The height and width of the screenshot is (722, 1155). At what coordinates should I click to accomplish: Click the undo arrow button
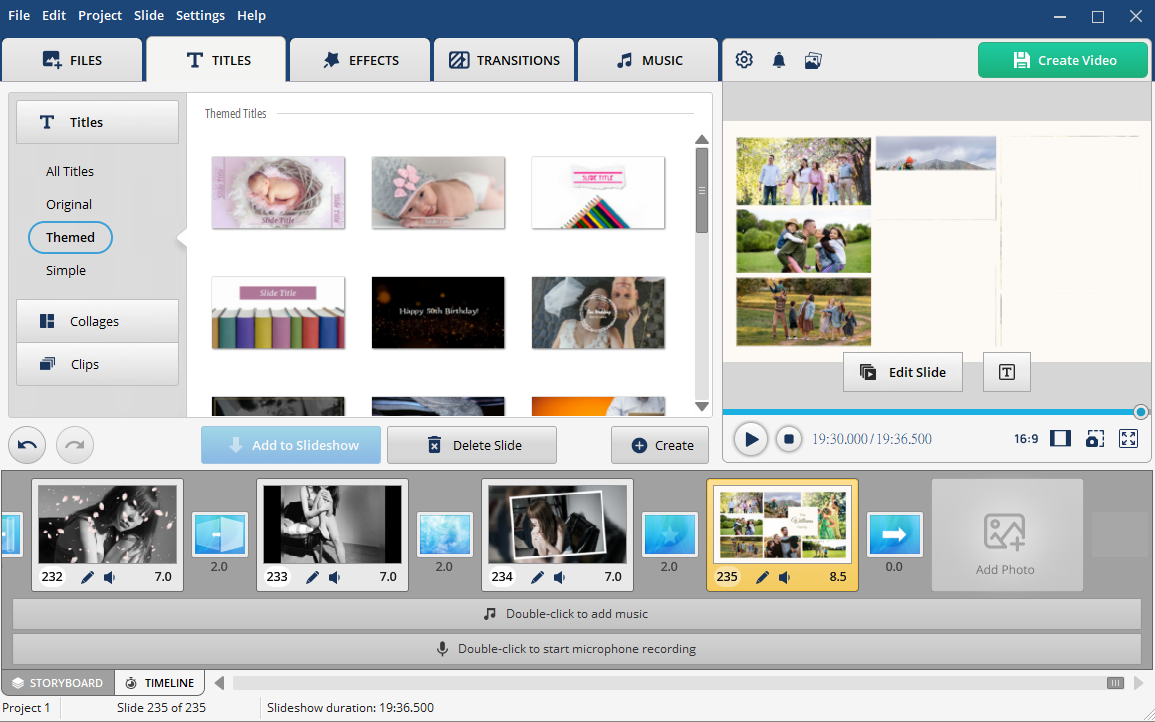coord(27,445)
